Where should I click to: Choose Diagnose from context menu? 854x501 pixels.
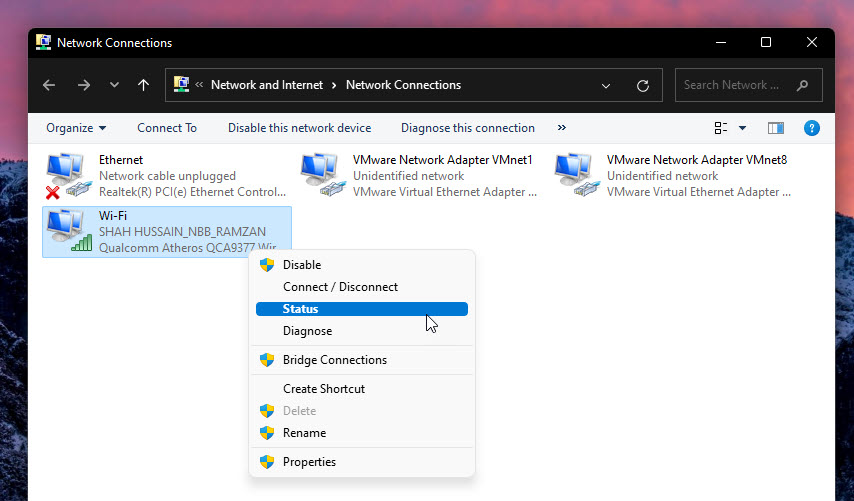[362, 331]
